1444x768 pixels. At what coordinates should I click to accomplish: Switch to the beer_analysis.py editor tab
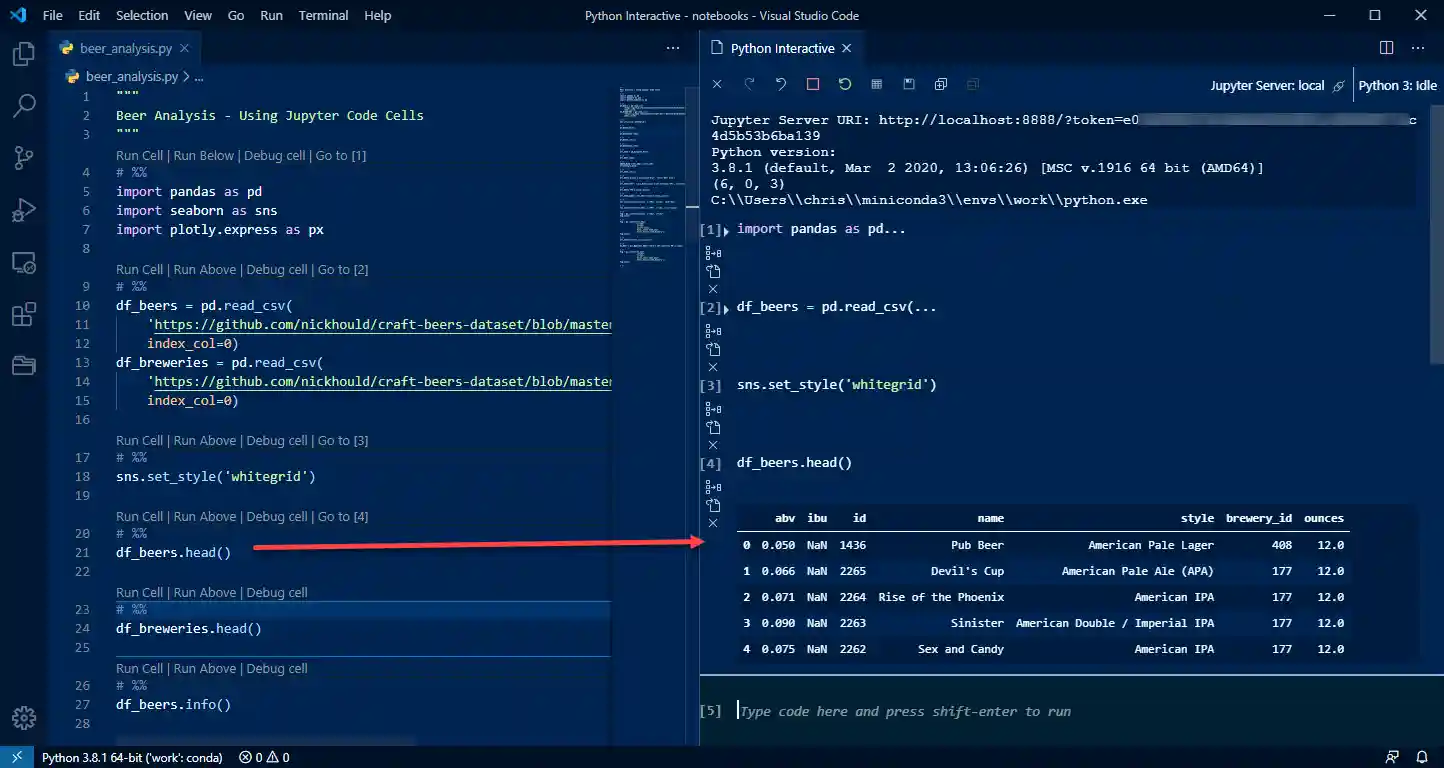coord(125,48)
